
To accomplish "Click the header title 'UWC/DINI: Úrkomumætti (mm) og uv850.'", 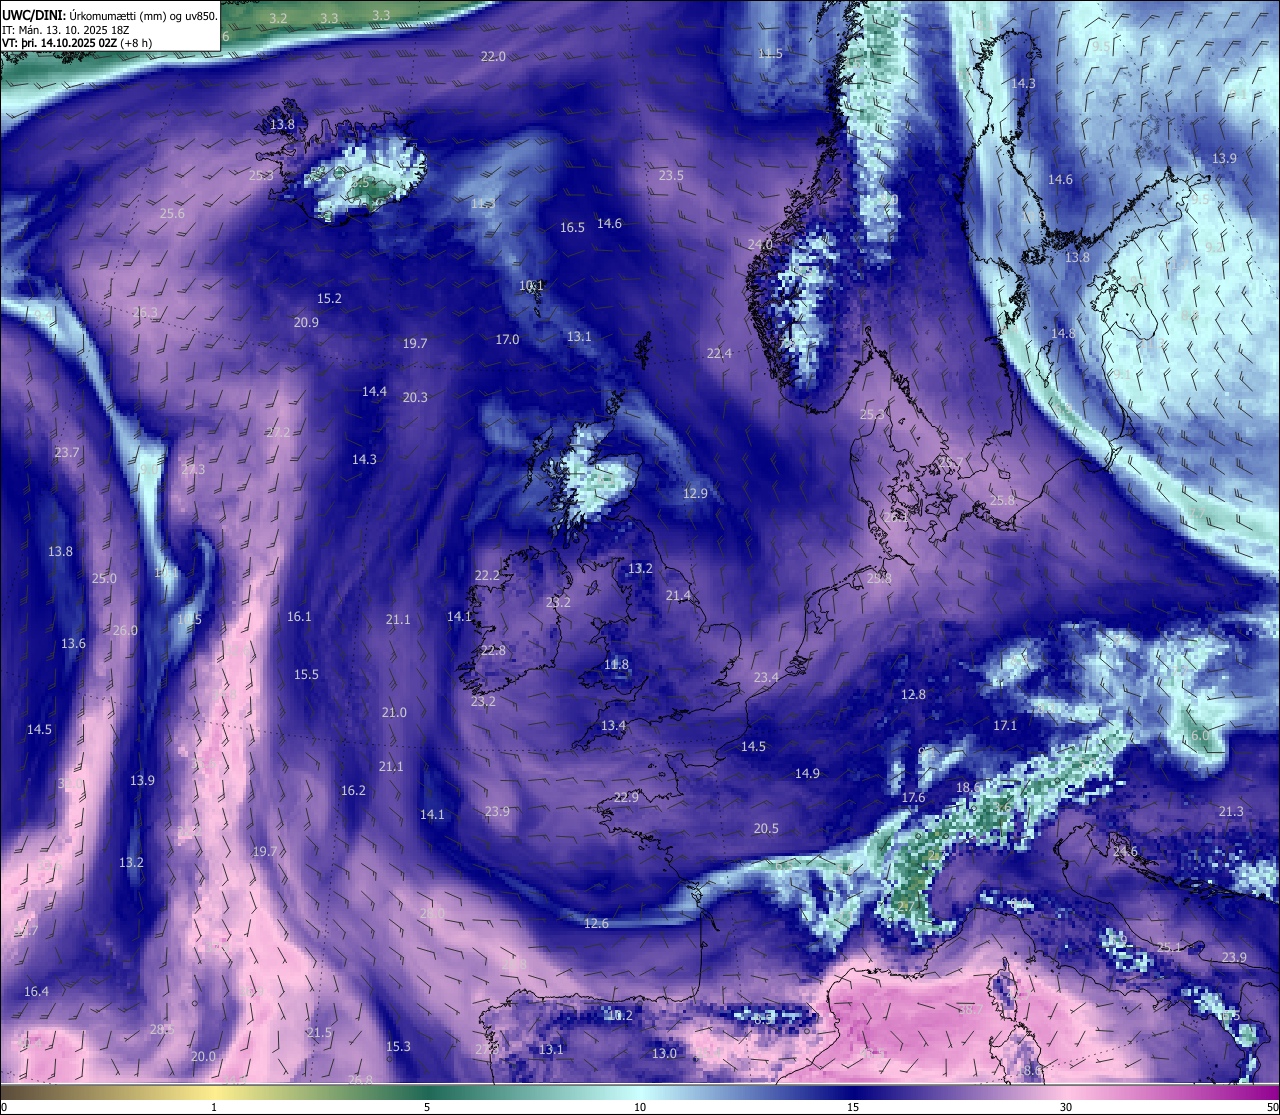I will pos(110,15).
